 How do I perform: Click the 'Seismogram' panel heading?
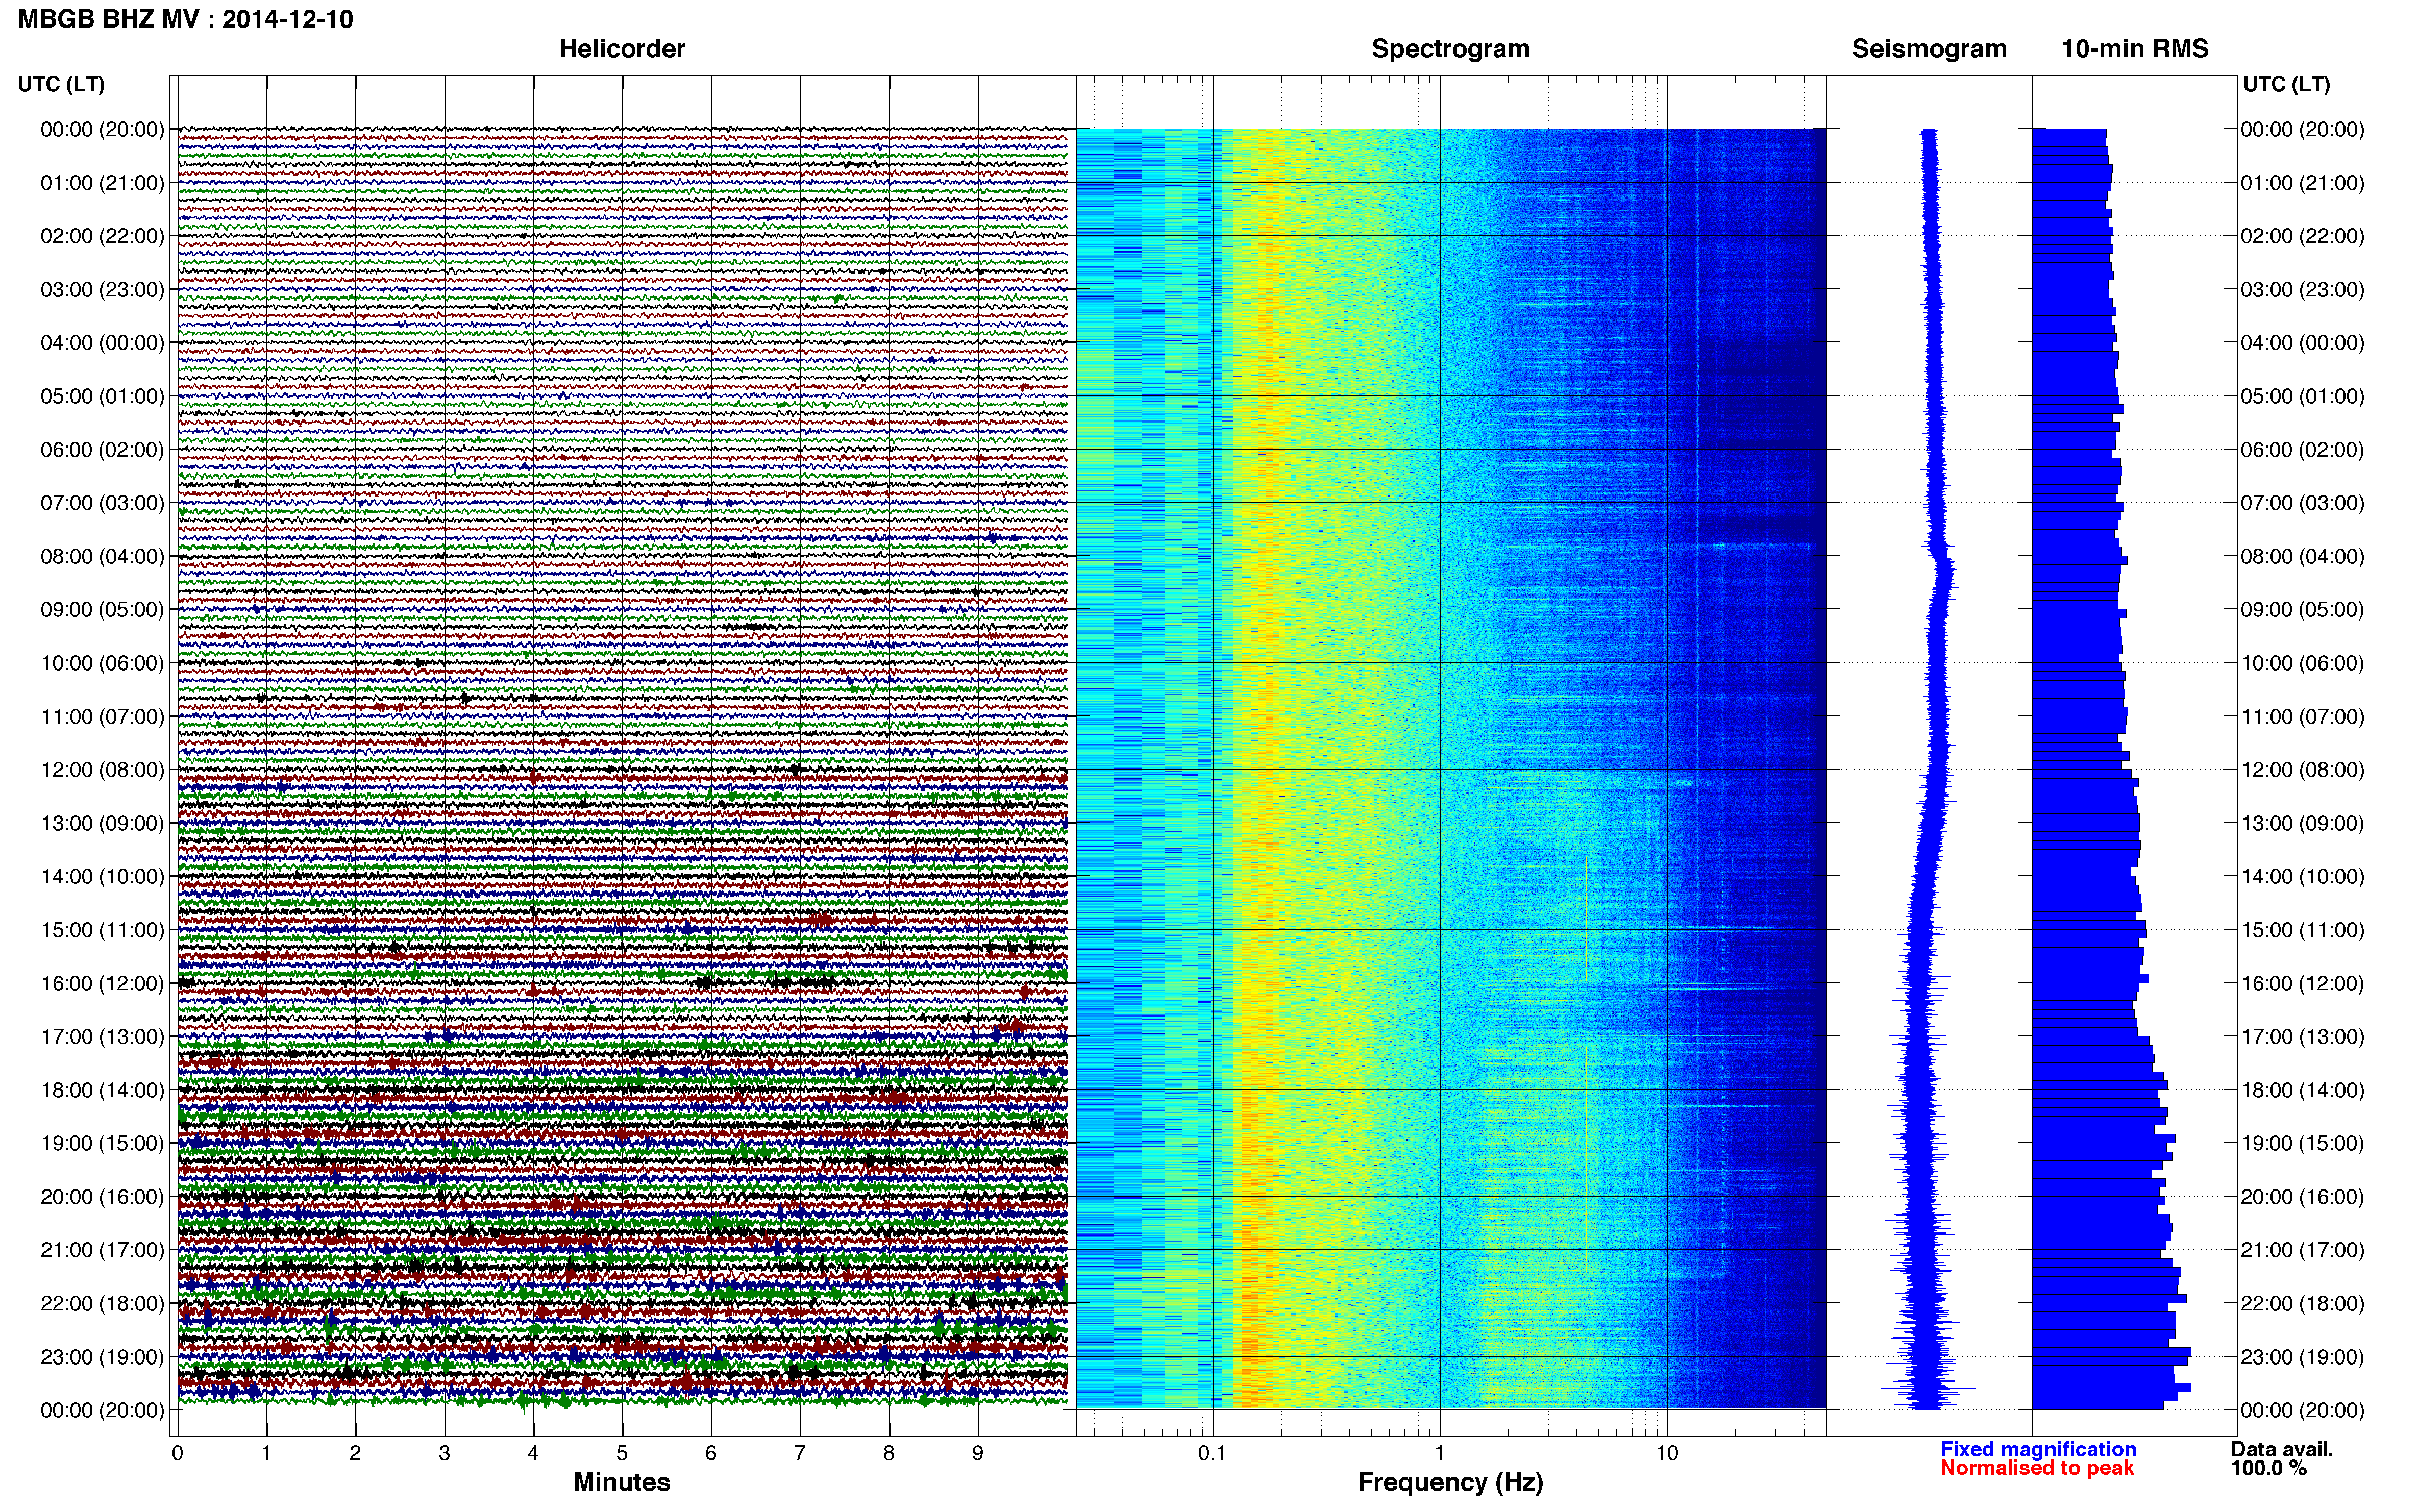click(1929, 49)
